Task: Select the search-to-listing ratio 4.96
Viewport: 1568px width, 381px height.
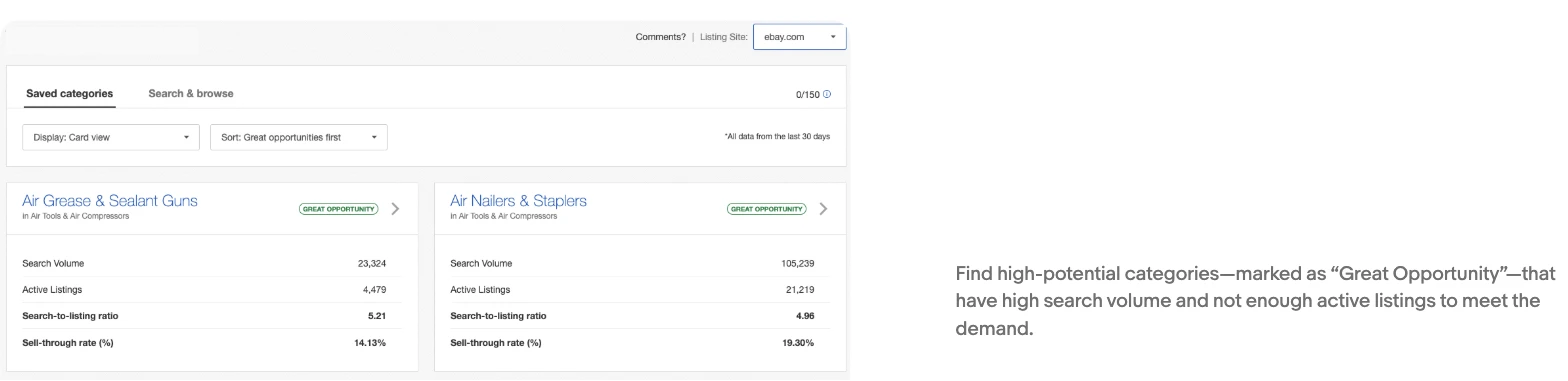Action: pyautogui.click(x=805, y=316)
